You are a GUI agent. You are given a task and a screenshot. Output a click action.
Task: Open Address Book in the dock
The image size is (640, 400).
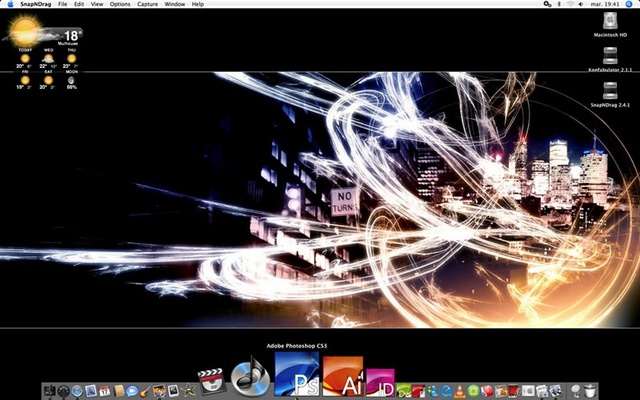click(x=119, y=391)
